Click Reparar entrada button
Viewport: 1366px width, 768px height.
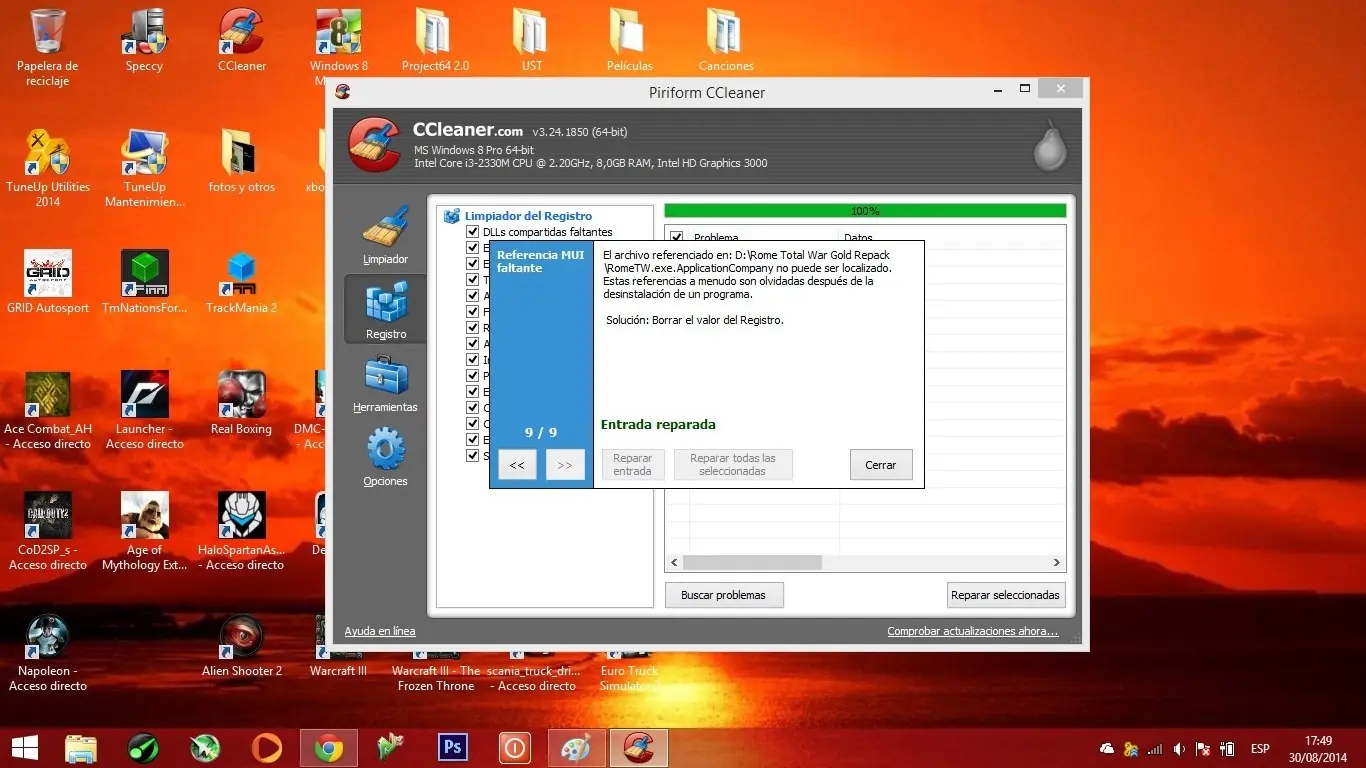point(633,465)
